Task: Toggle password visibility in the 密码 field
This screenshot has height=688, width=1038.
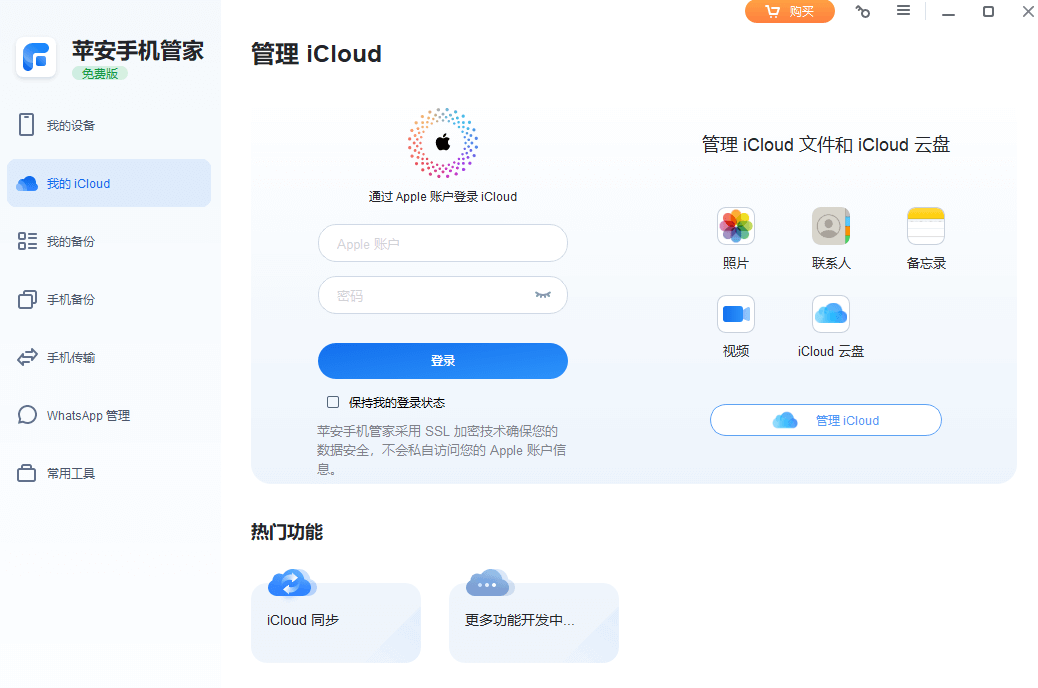Action: (544, 295)
